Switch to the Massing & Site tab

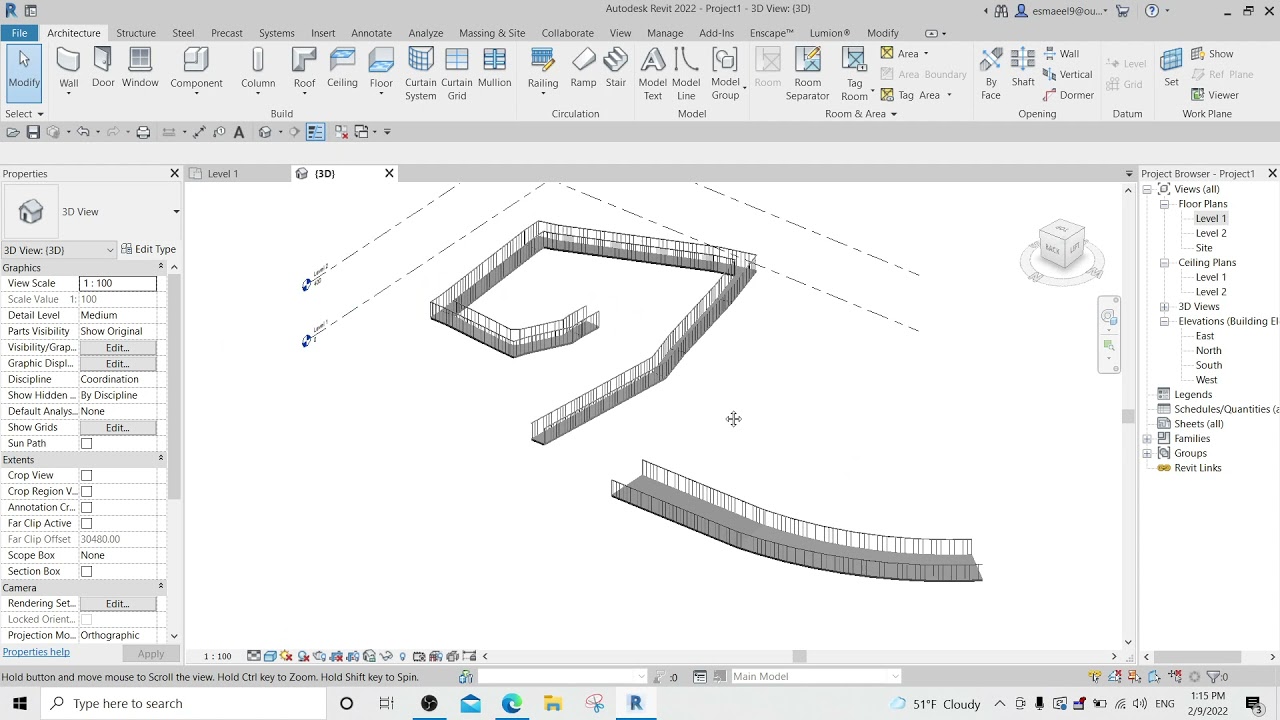click(492, 33)
